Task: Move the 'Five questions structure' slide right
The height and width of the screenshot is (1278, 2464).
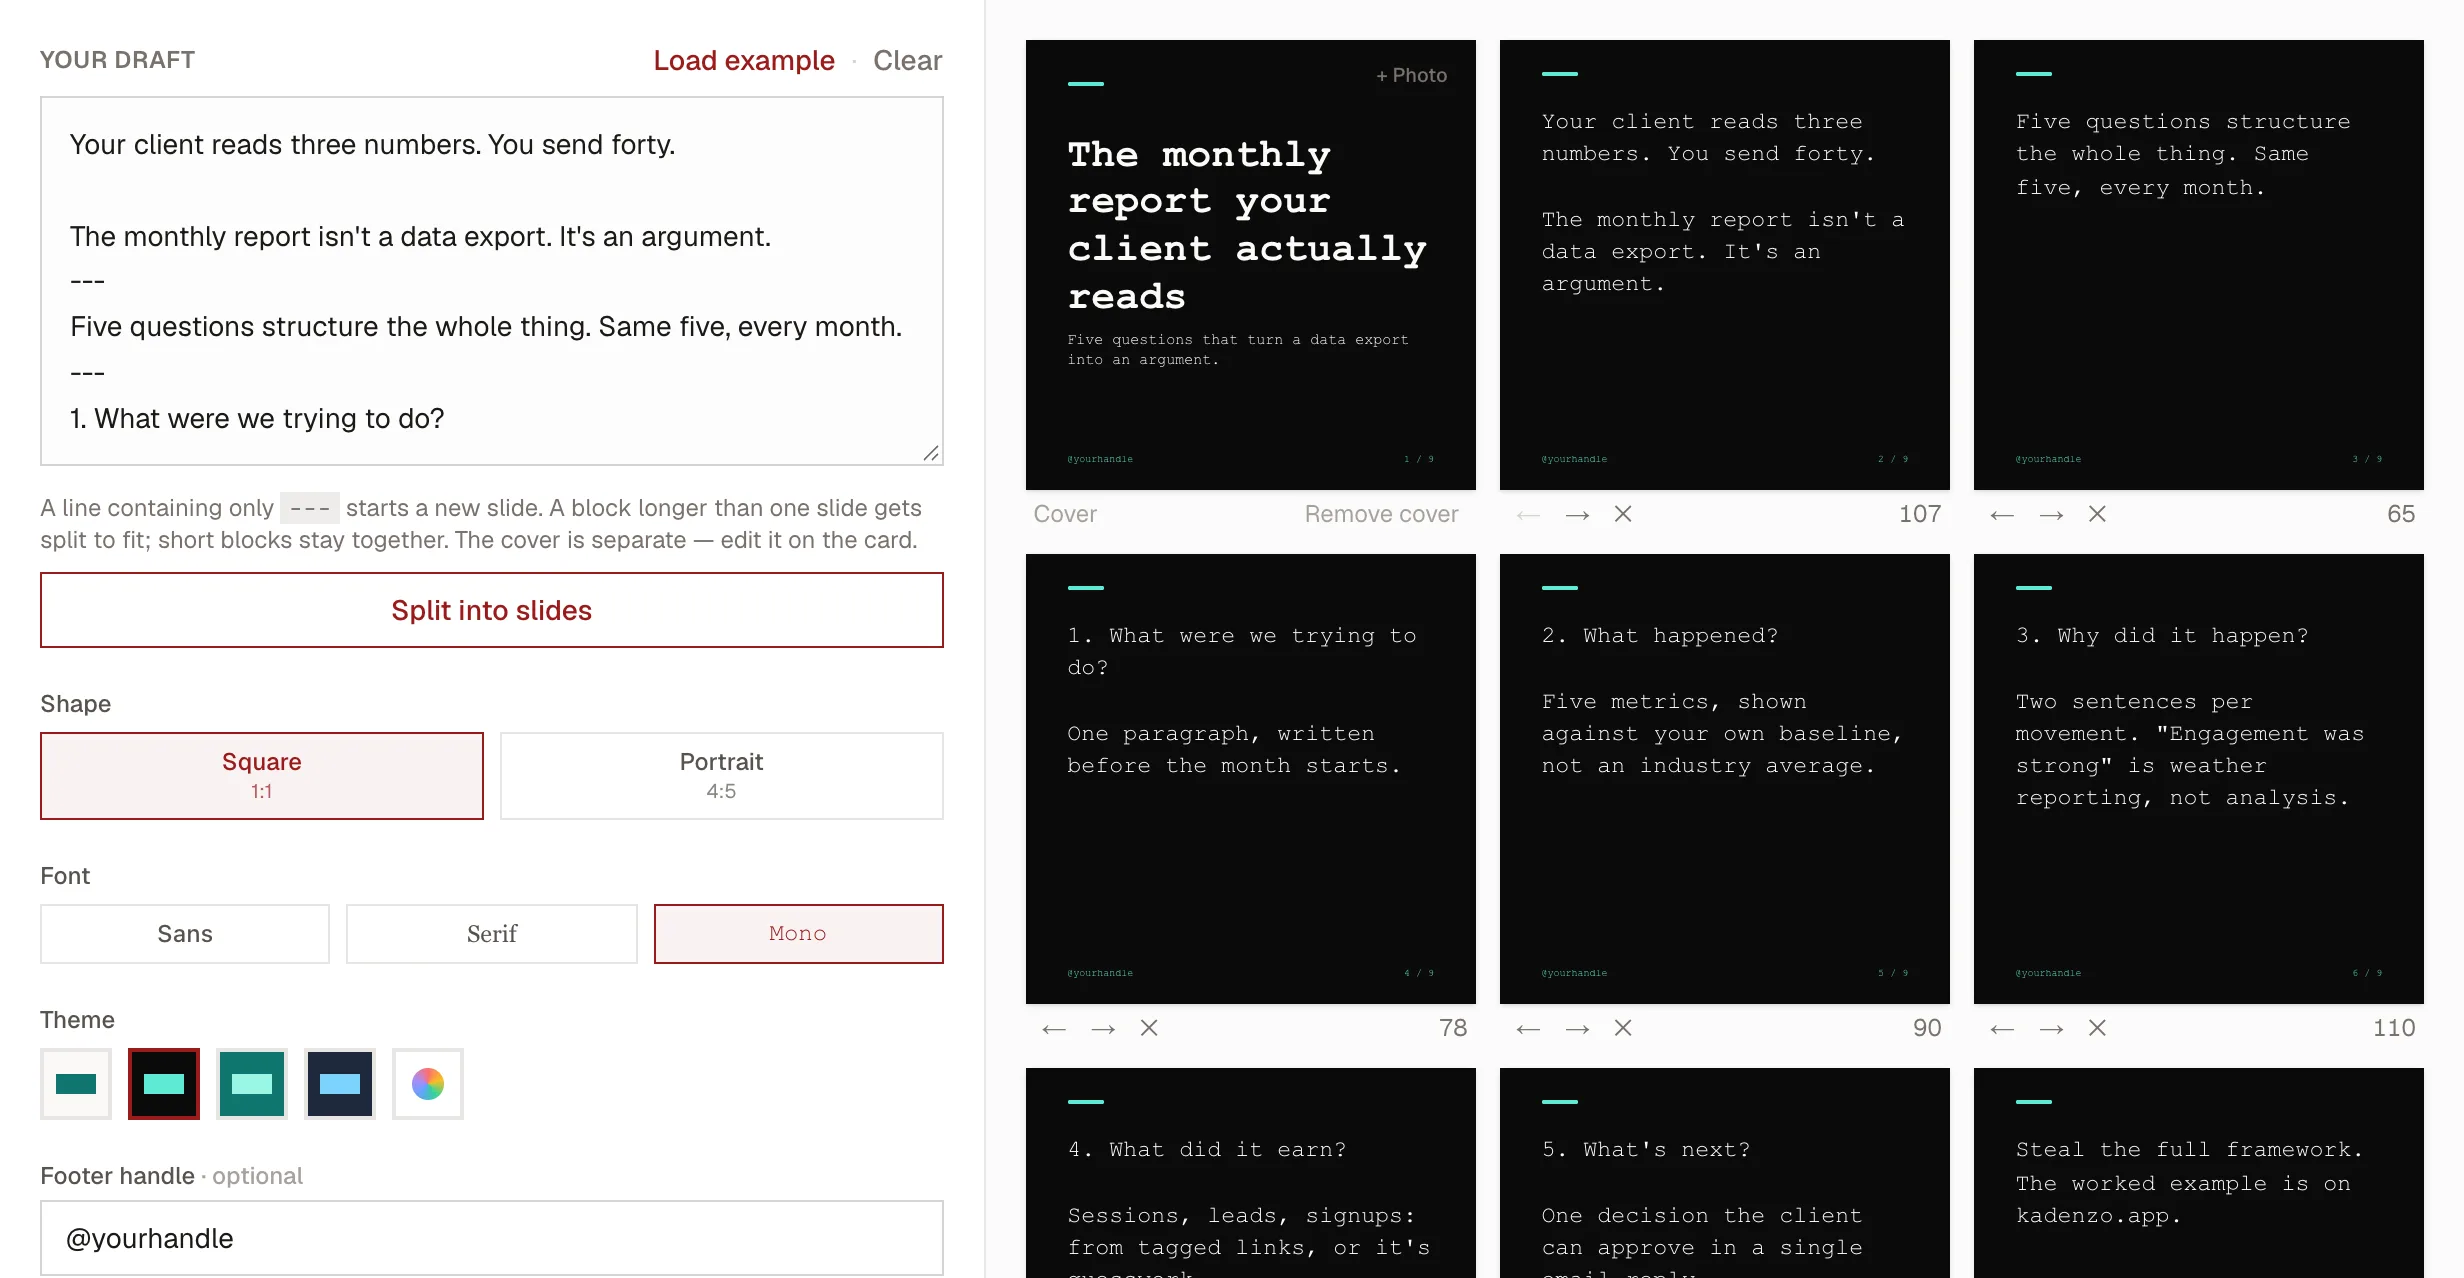Action: click(2051, 515)
